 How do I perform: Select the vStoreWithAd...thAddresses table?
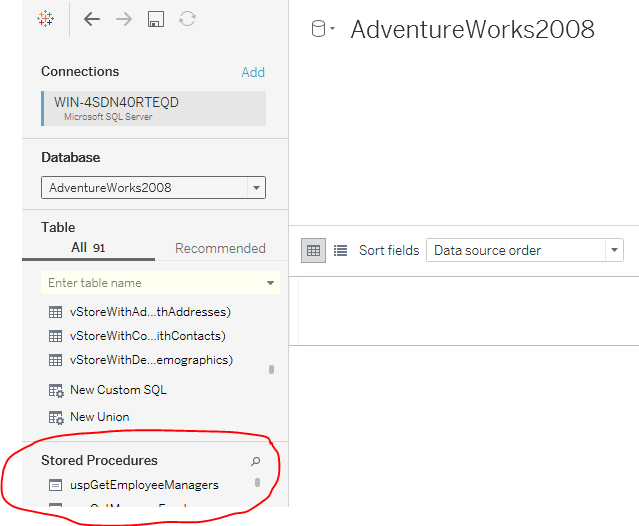tap(150, 312)
